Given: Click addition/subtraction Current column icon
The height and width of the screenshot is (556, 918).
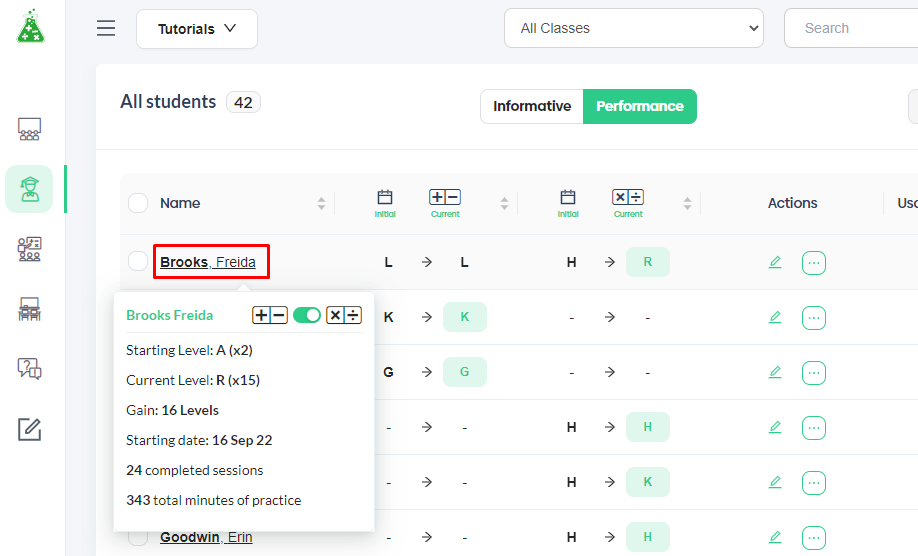Looking at the screenshot, I should [x=445, y=197].
